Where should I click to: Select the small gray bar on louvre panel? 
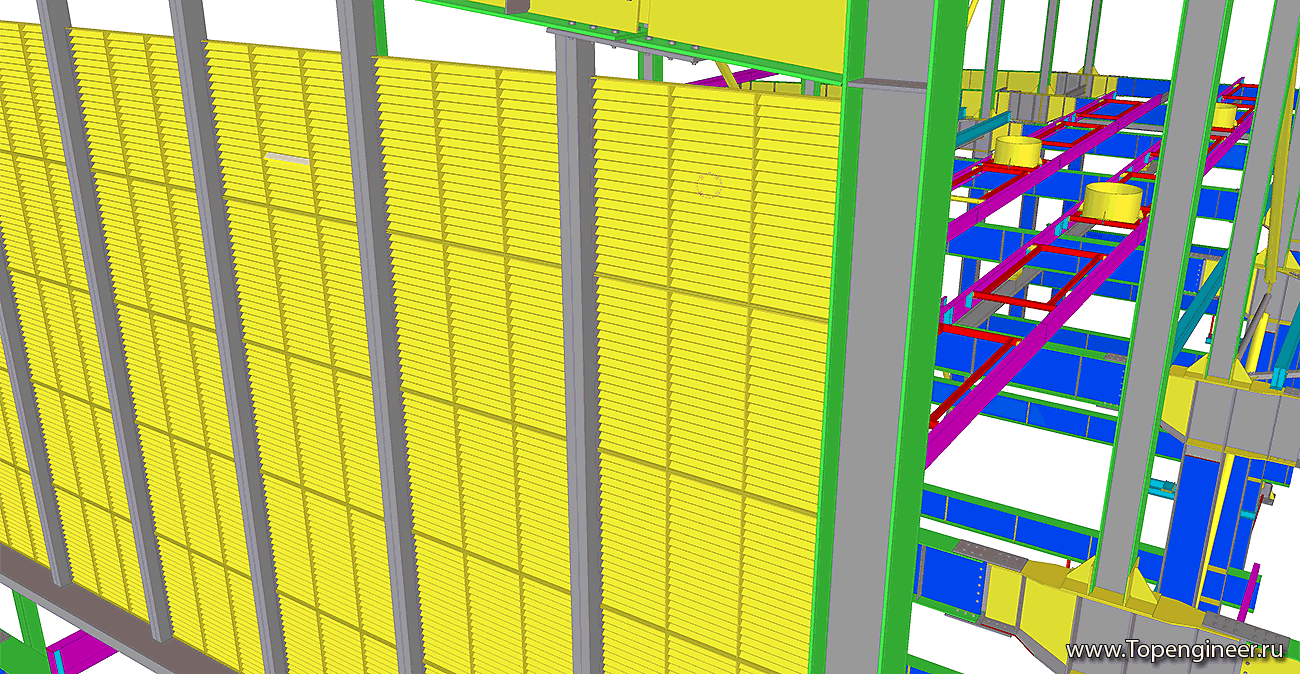[x=288, y=157]
